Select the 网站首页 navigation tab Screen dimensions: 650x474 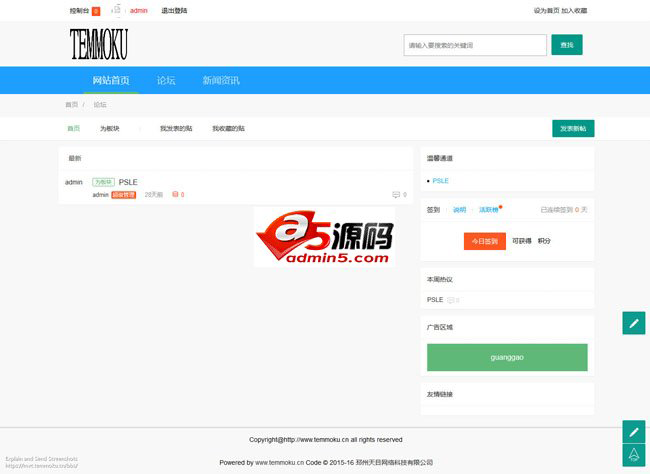pos(111,80)
